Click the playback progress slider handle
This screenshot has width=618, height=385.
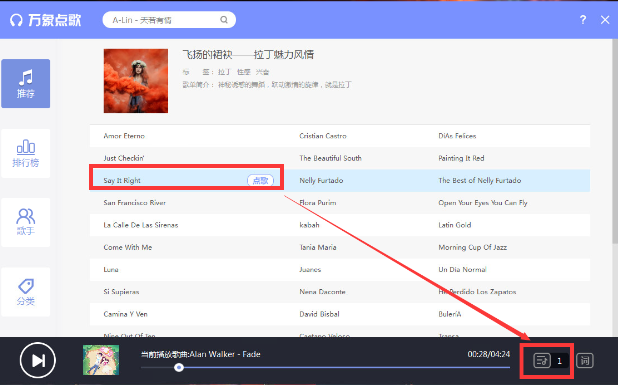[179, 367]
